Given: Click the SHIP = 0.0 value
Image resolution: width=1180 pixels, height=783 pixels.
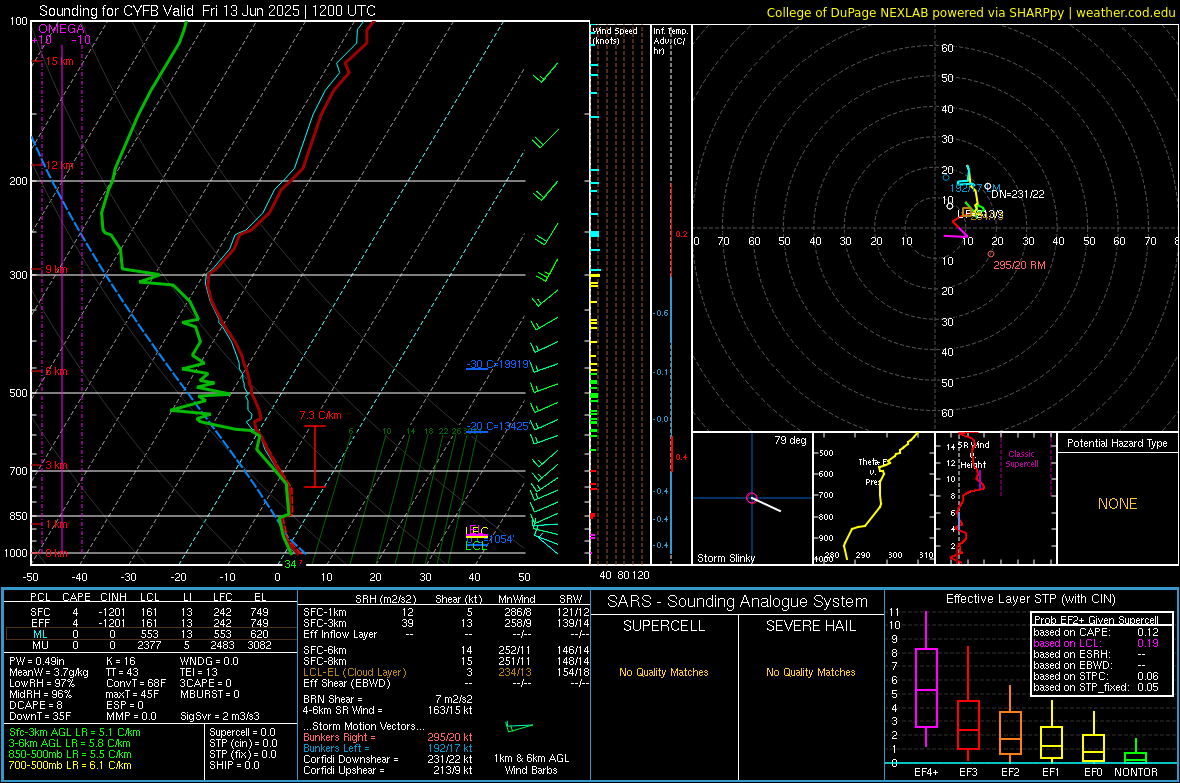Looking at the screenshot, I should [234, 765].
